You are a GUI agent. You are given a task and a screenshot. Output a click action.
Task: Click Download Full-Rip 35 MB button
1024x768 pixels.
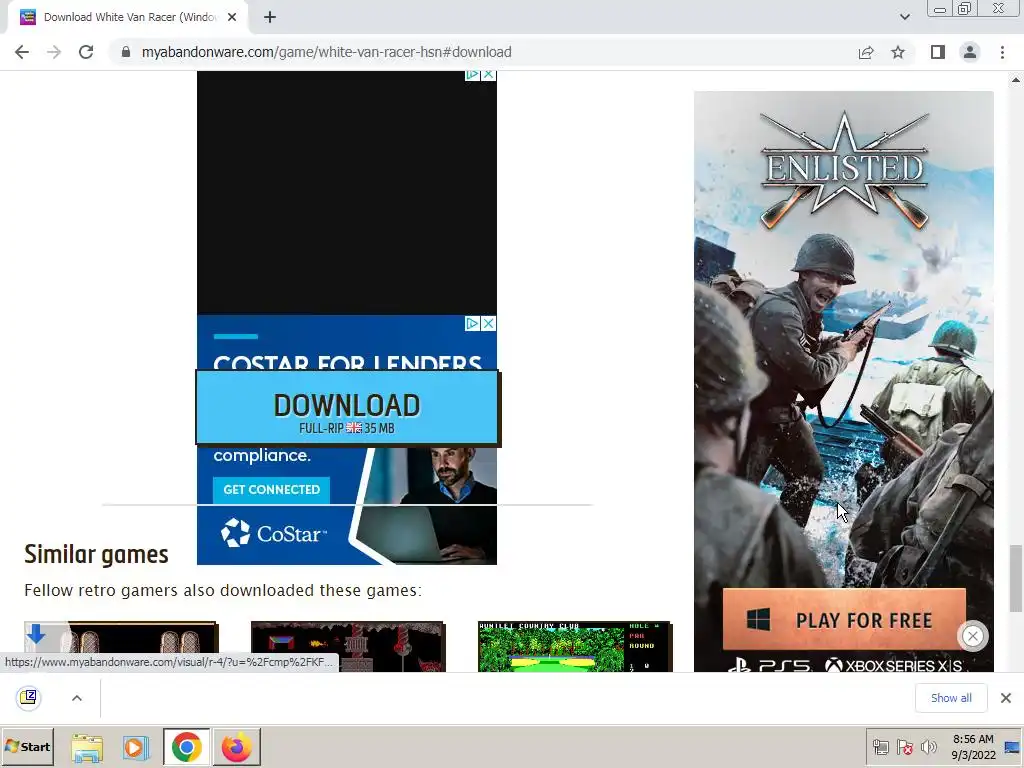(x=347, y=408)
